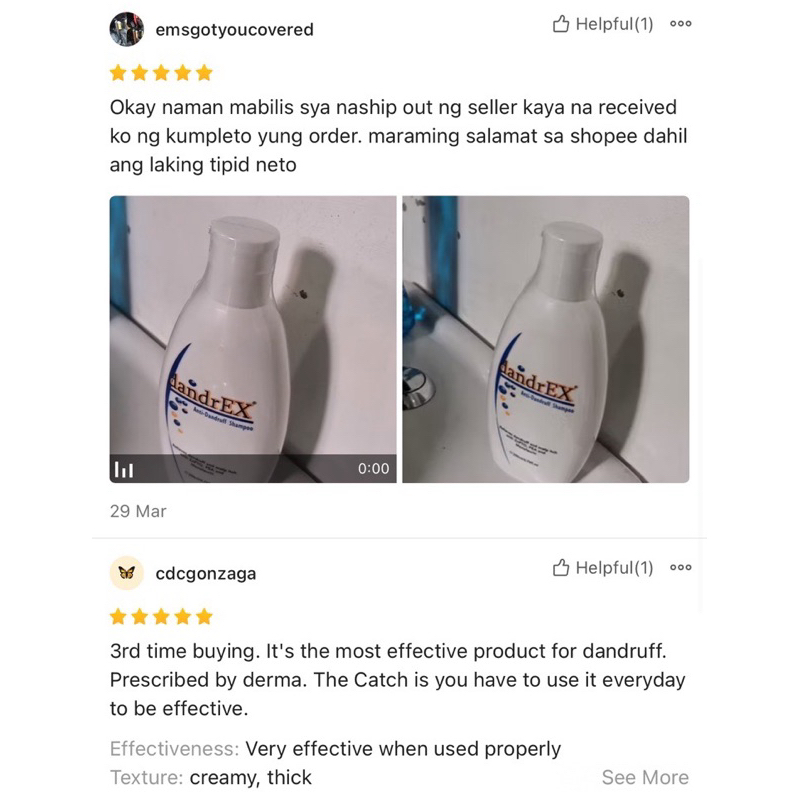Play the dandrEX shampoo review video
Viewport: 800px width, 800px height.
pos(253,339)
